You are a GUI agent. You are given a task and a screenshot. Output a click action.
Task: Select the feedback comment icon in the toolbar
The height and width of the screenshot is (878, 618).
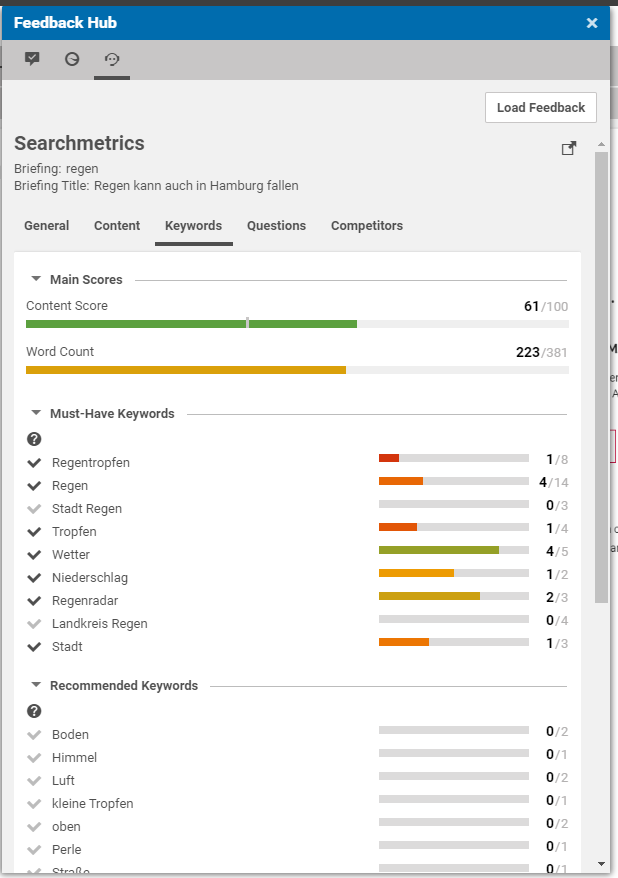pyautogui.click(x=31, y=59)
